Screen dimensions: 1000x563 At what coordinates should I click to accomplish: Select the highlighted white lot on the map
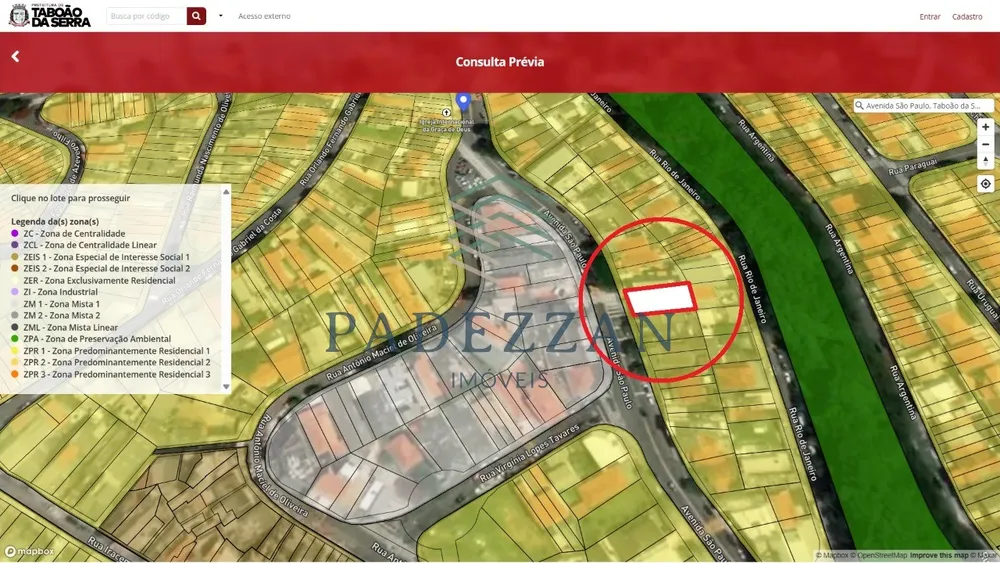(660, 298)
